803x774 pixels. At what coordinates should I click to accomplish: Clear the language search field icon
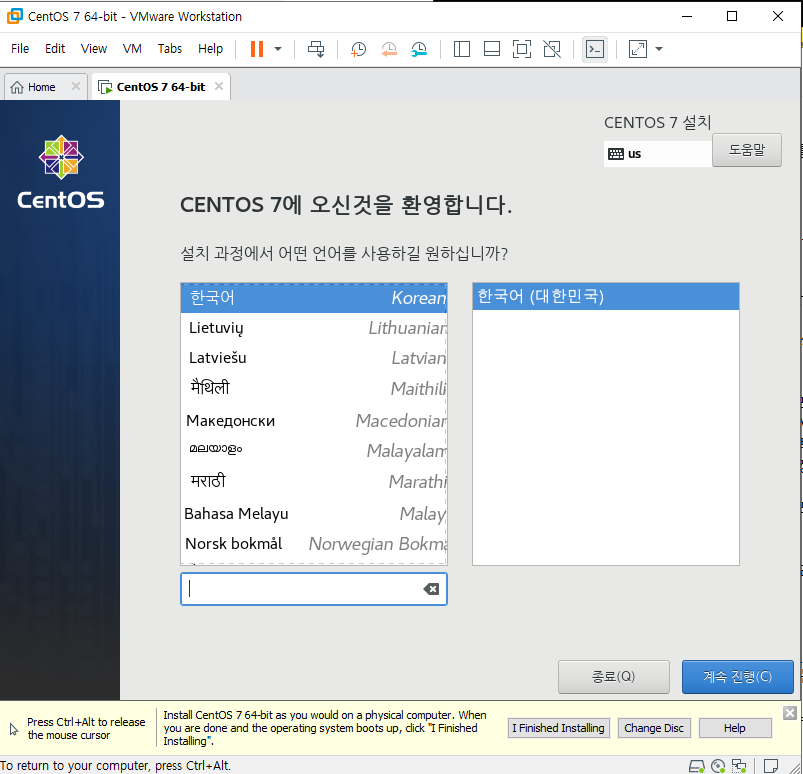pos(431,589)
